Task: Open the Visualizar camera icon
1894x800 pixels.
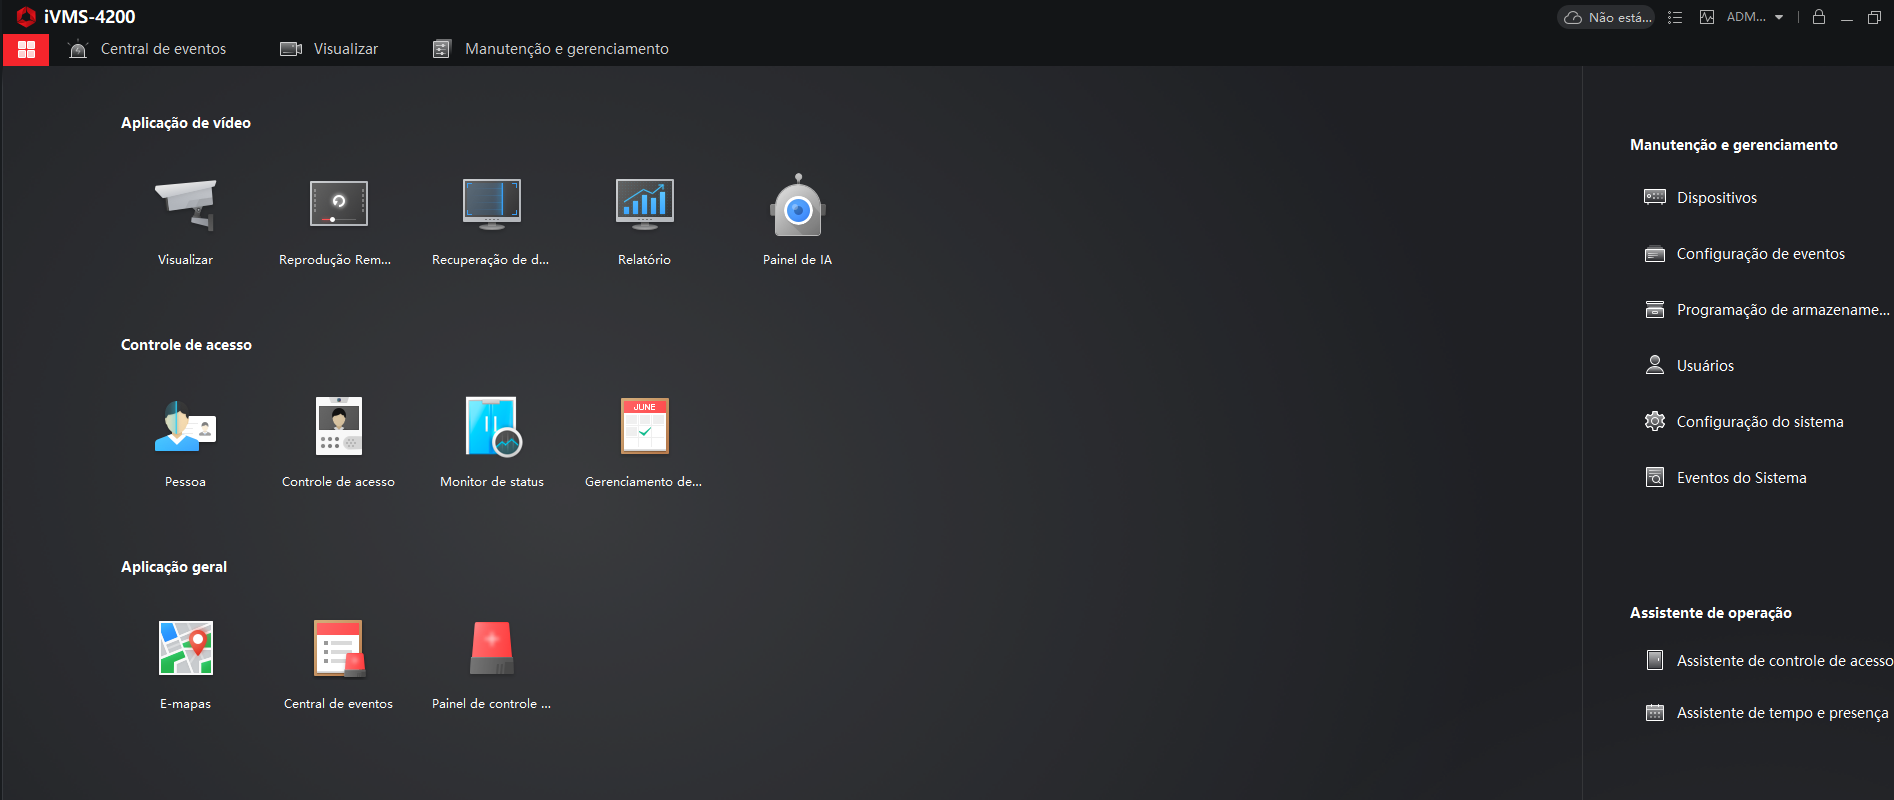Action: pos(186,205)
